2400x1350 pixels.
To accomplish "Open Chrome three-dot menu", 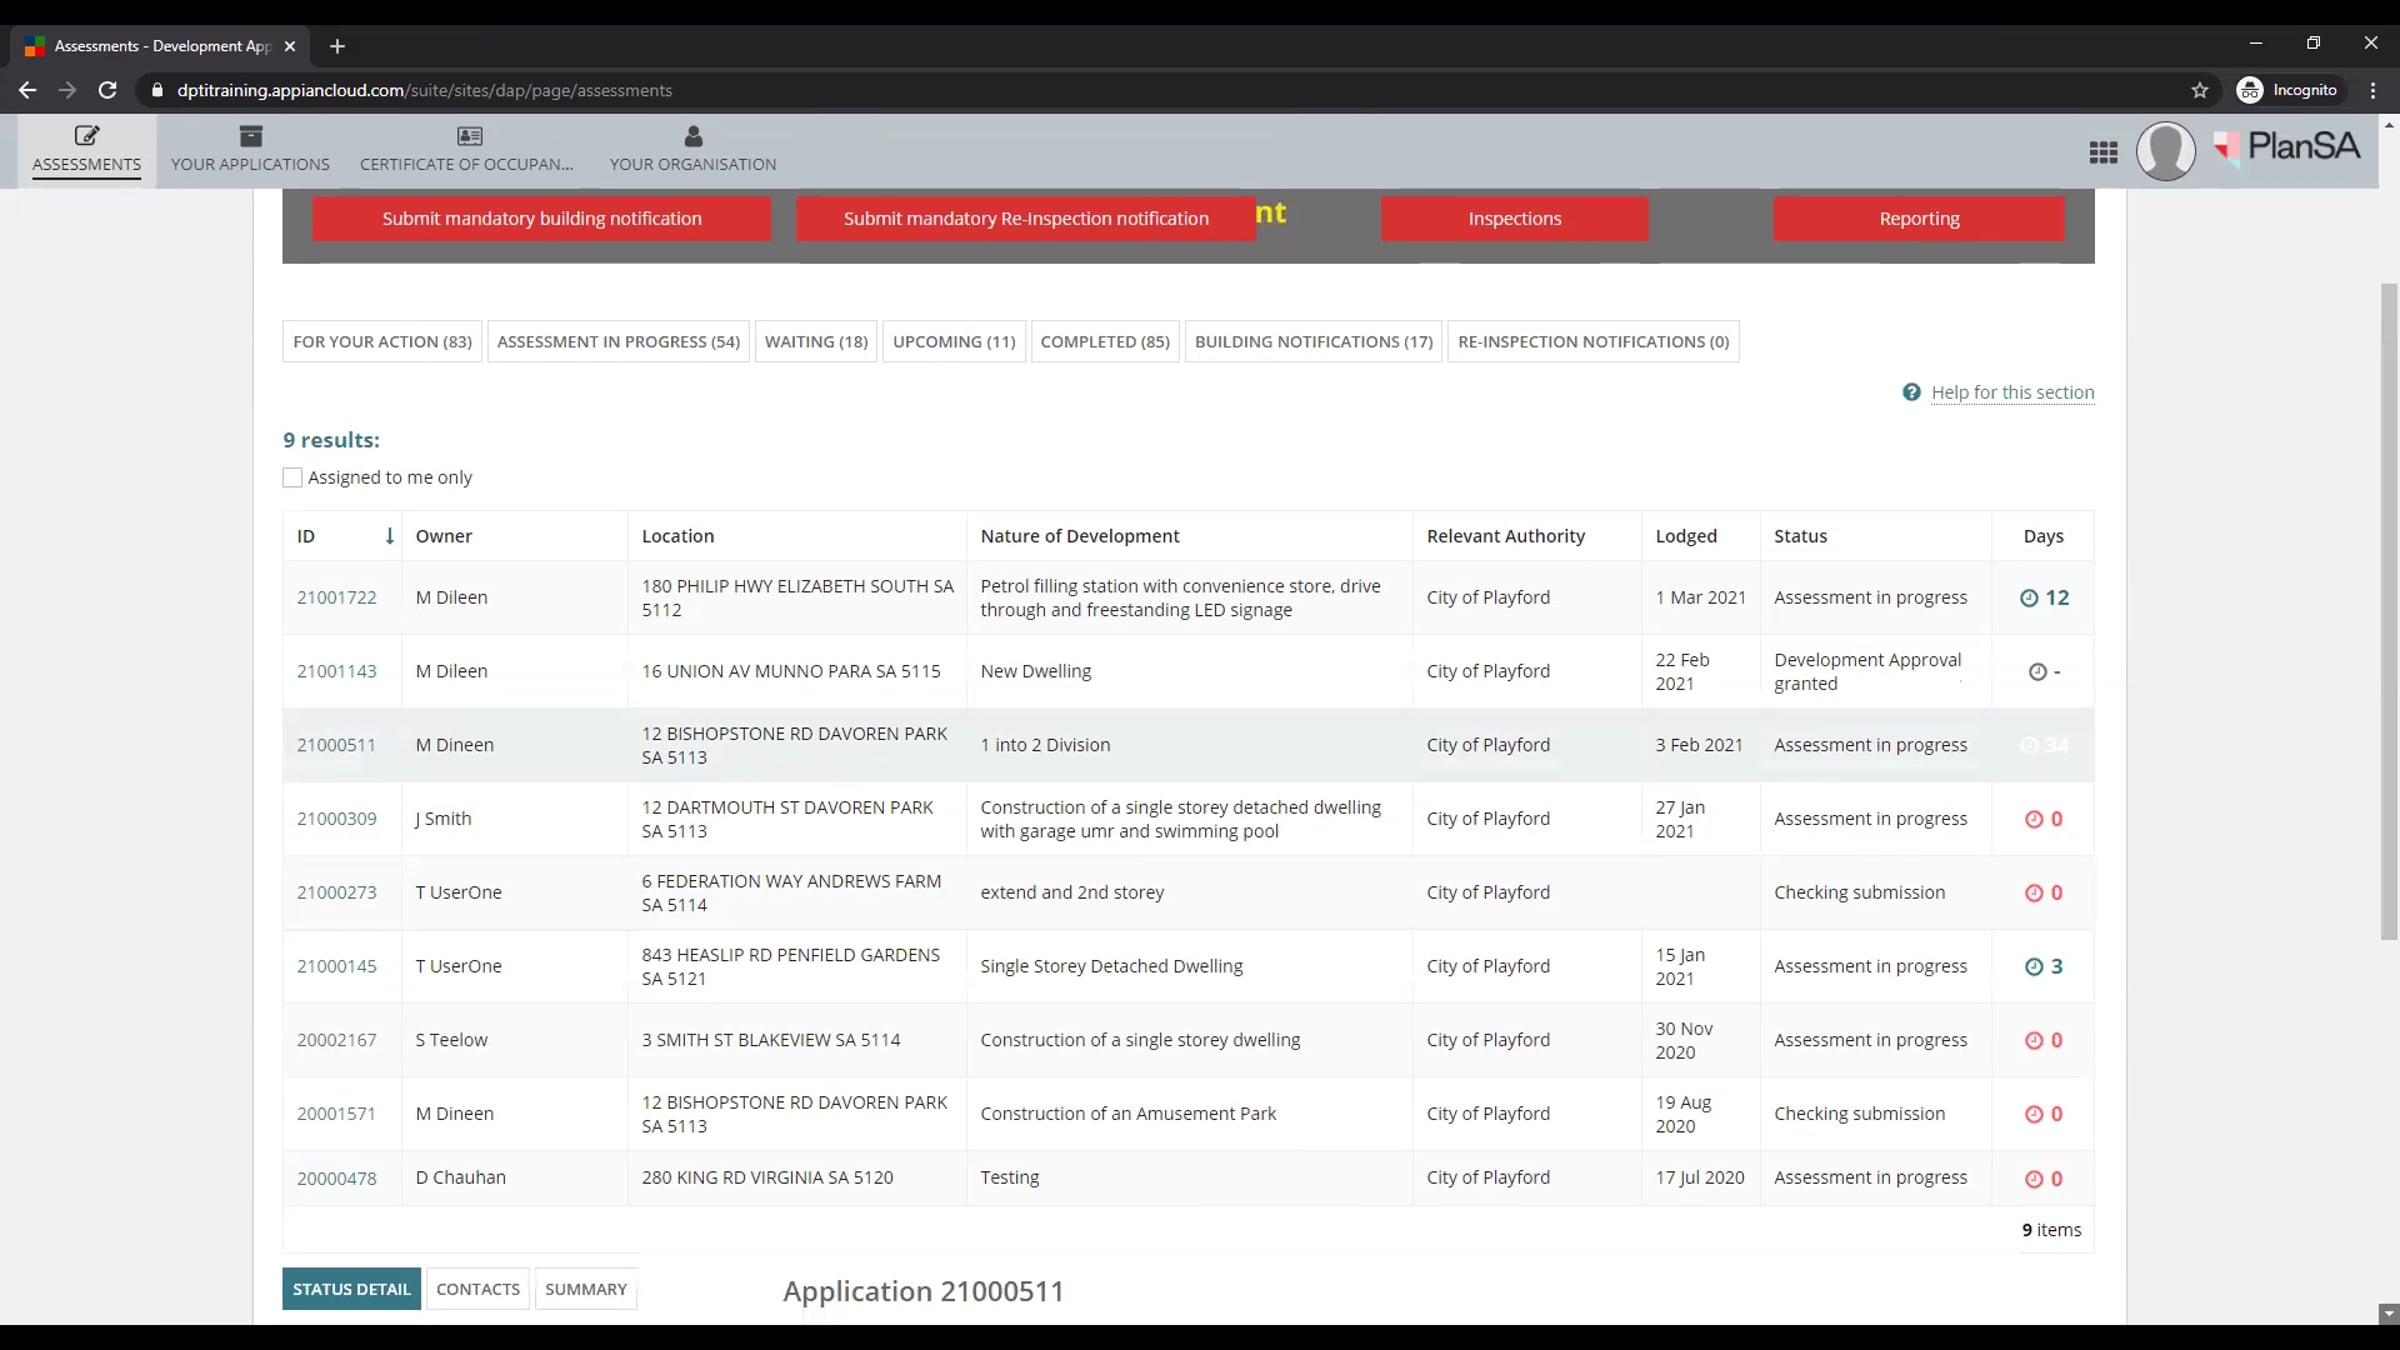I will [2373, 90].
